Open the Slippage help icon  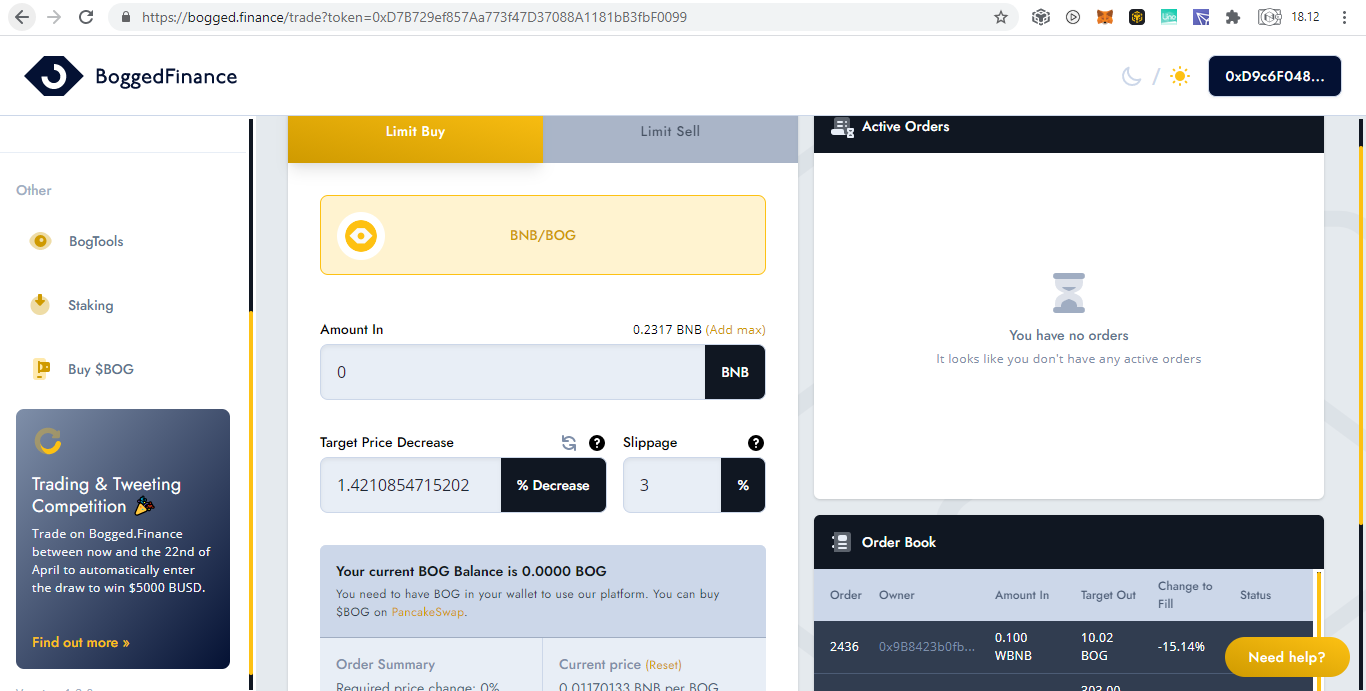[x=756, y=443]
